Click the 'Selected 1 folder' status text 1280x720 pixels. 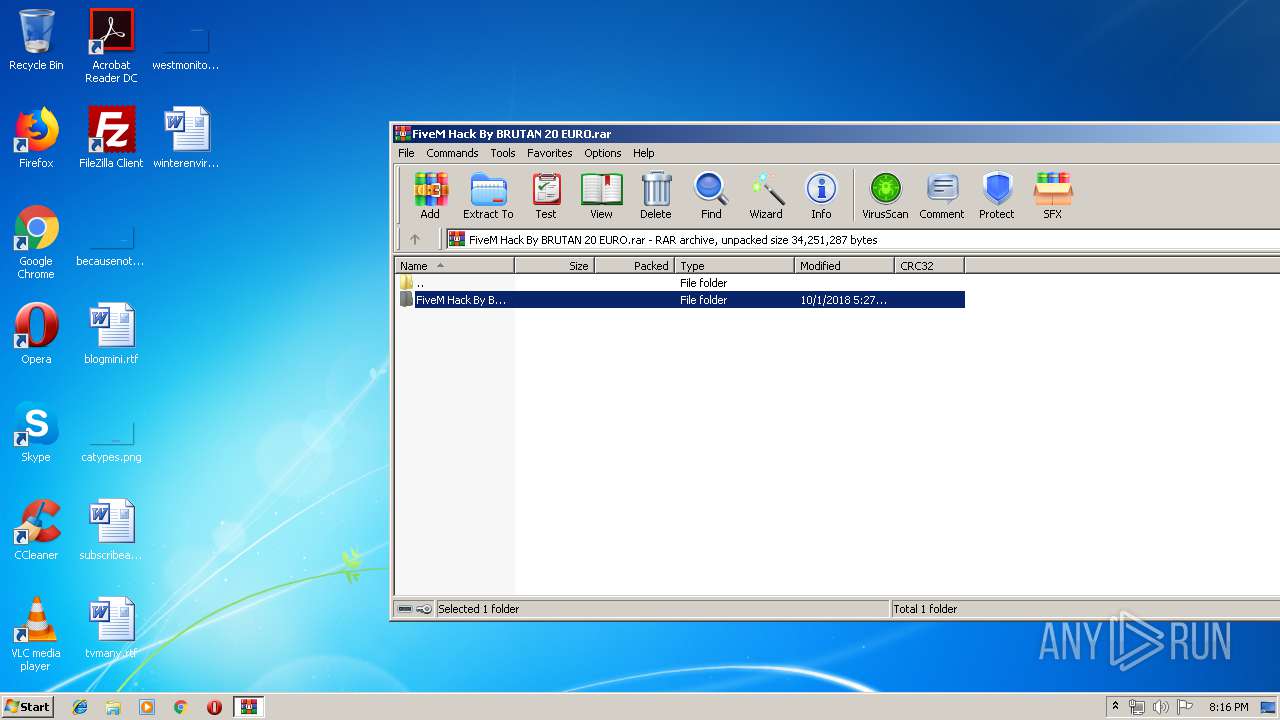(x=478, y=609)
